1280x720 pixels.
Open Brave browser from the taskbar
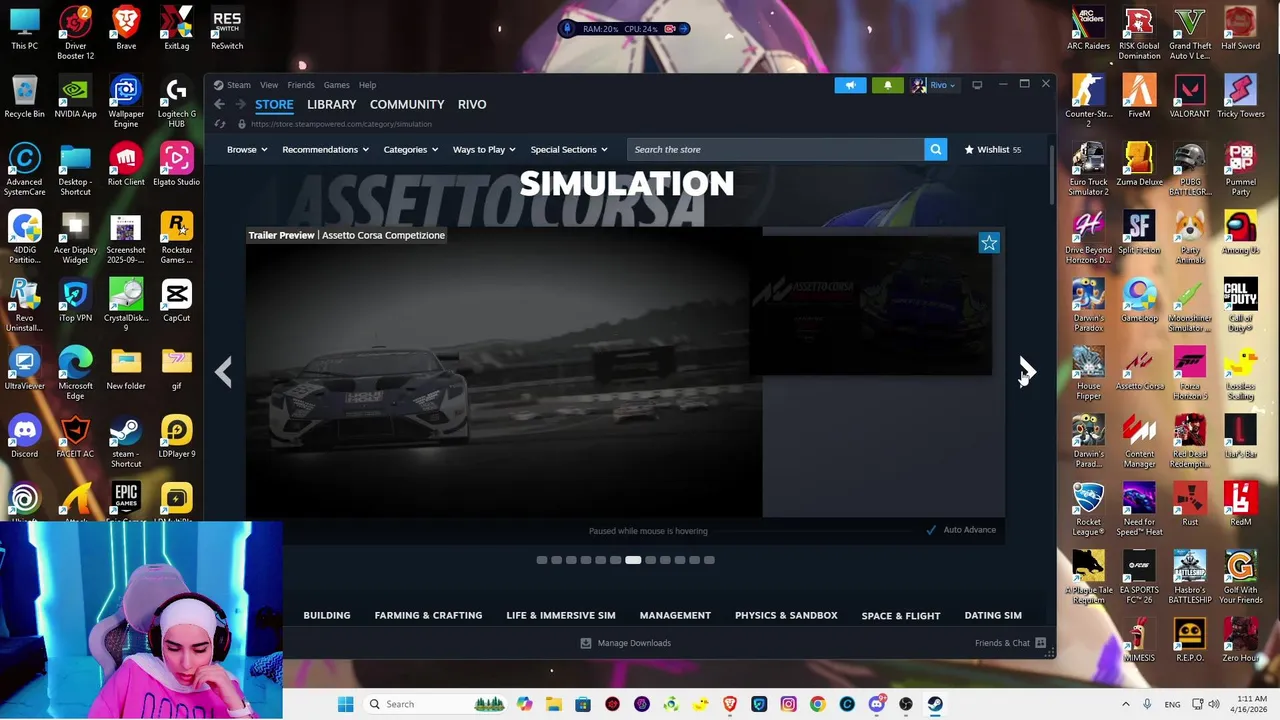click(730, 704)
